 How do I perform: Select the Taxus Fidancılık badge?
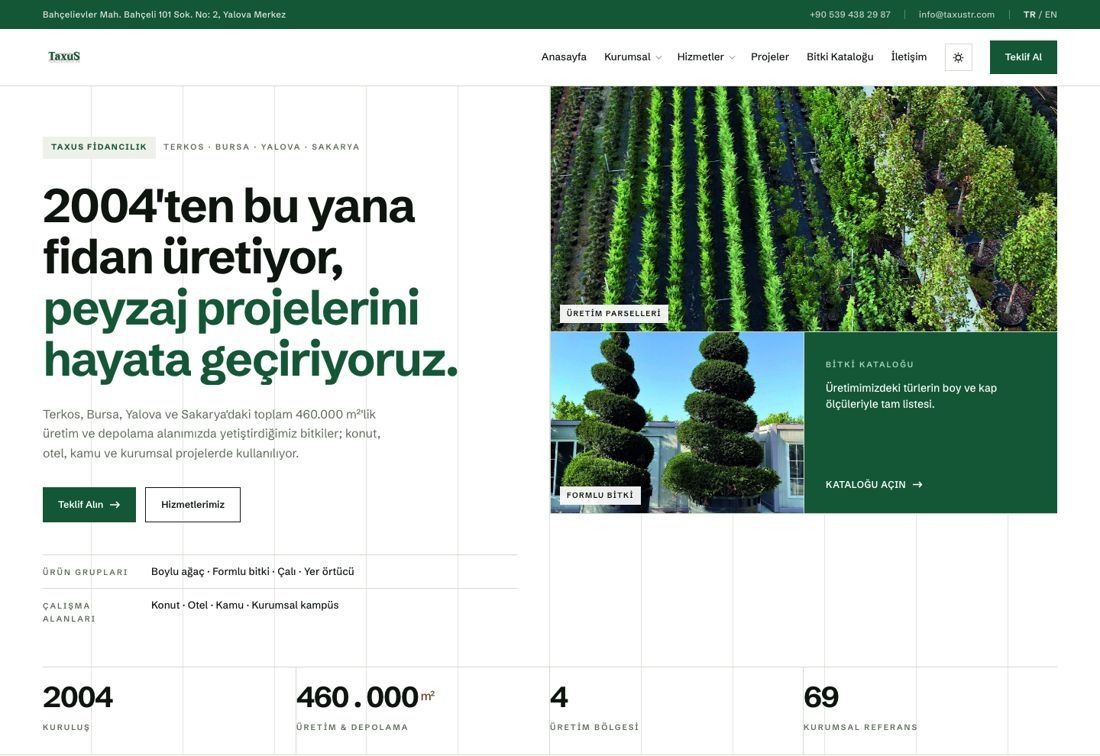pyautogui.click(x=99, y=147)
